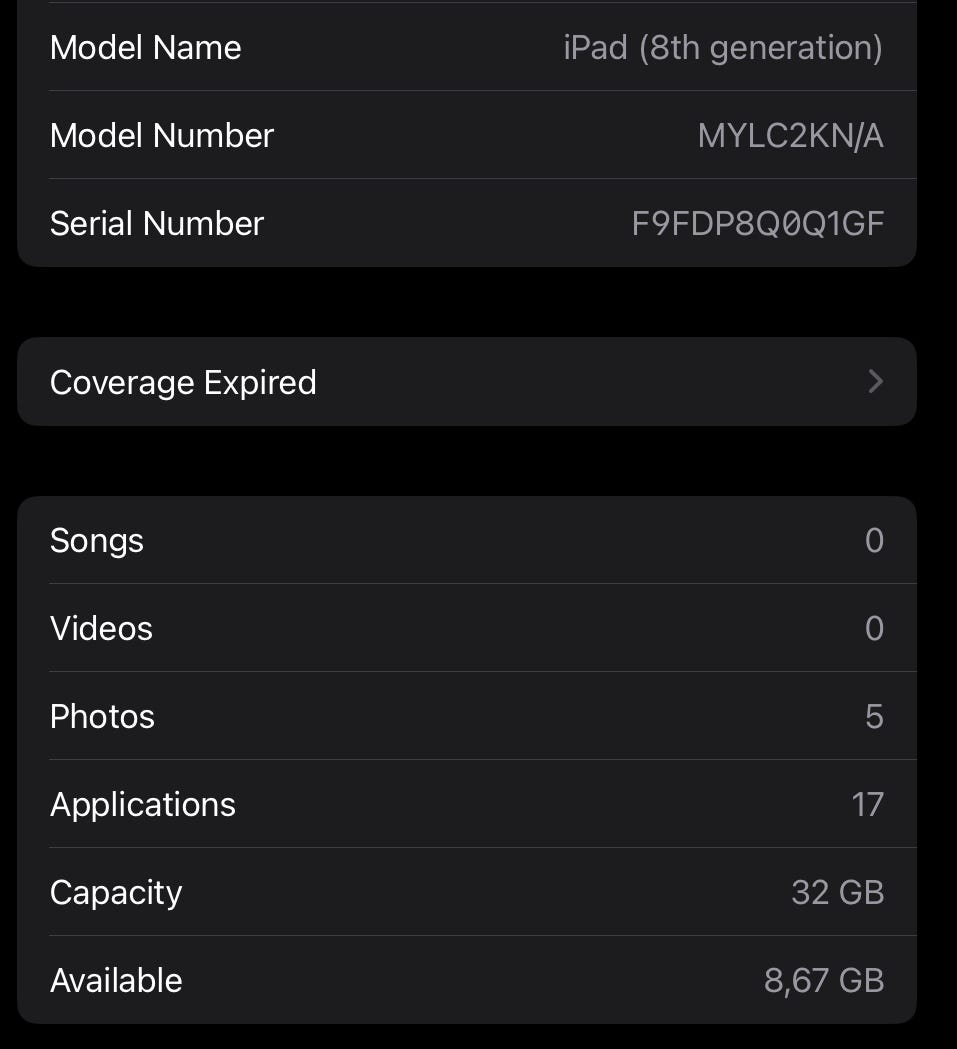Tap model number MYLC2KN/A value
The image size is (957, 1049).
tap(790, 135)
